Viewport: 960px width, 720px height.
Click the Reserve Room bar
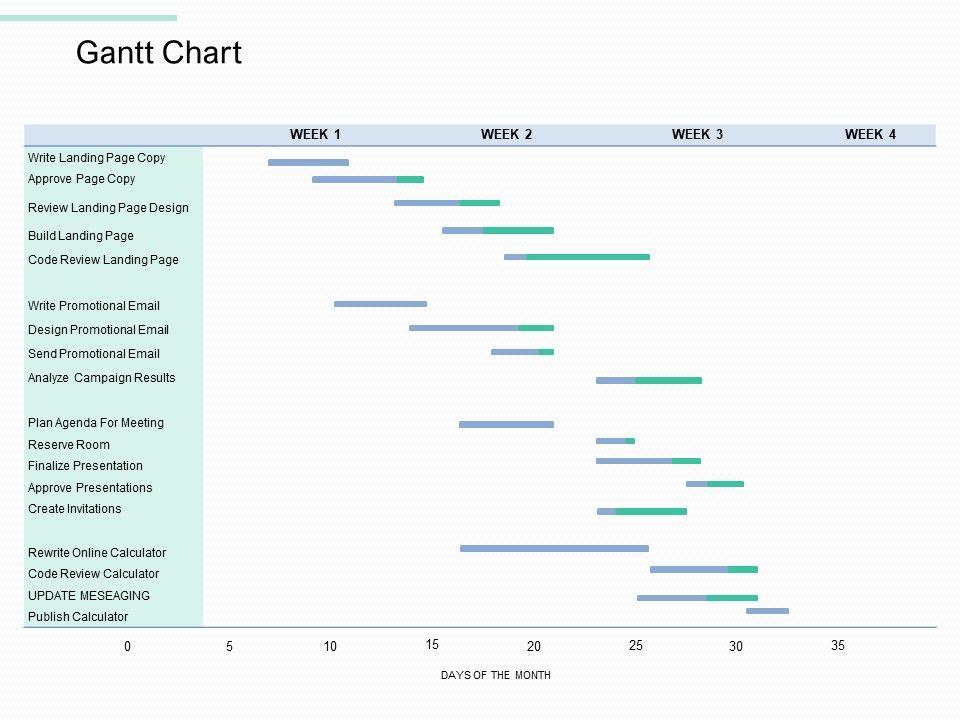[615, 440]
